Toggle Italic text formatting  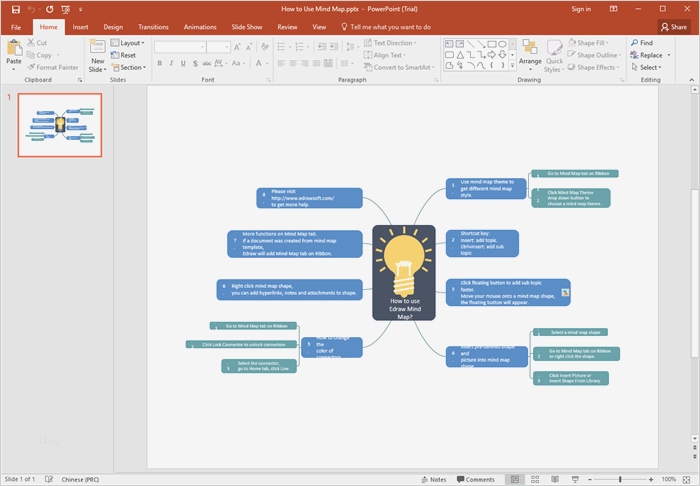[x=171, y=63]
